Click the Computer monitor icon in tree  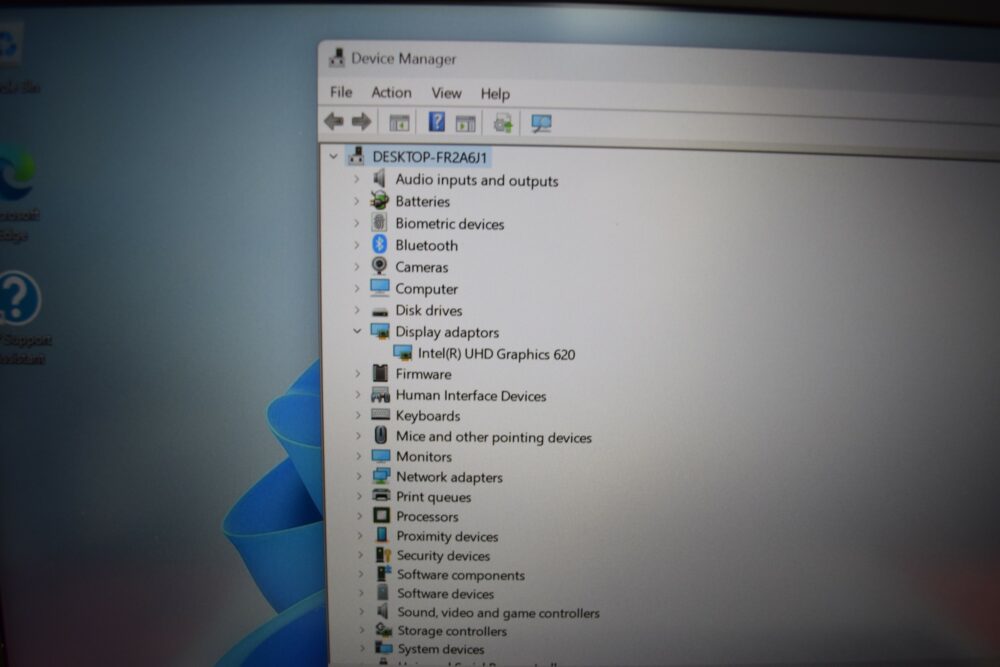click(x=379, y=288)
